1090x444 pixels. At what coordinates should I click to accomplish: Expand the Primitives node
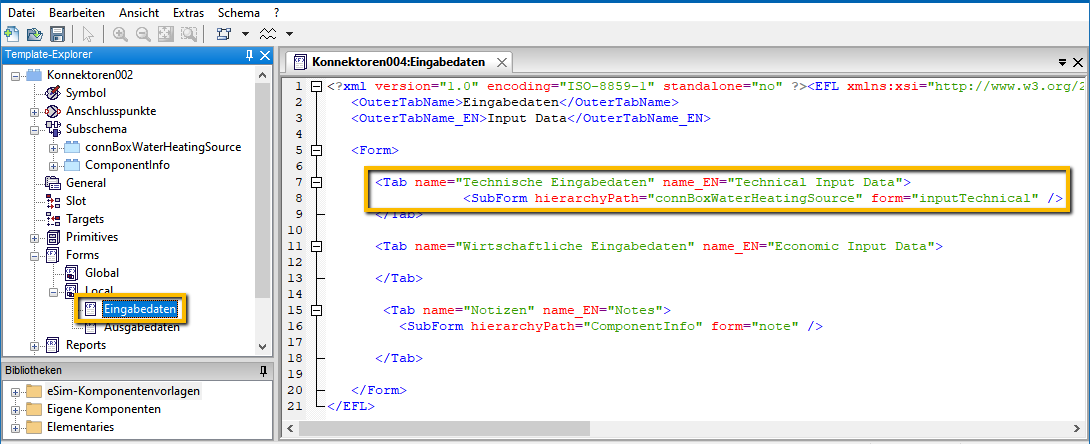point(34,238)
